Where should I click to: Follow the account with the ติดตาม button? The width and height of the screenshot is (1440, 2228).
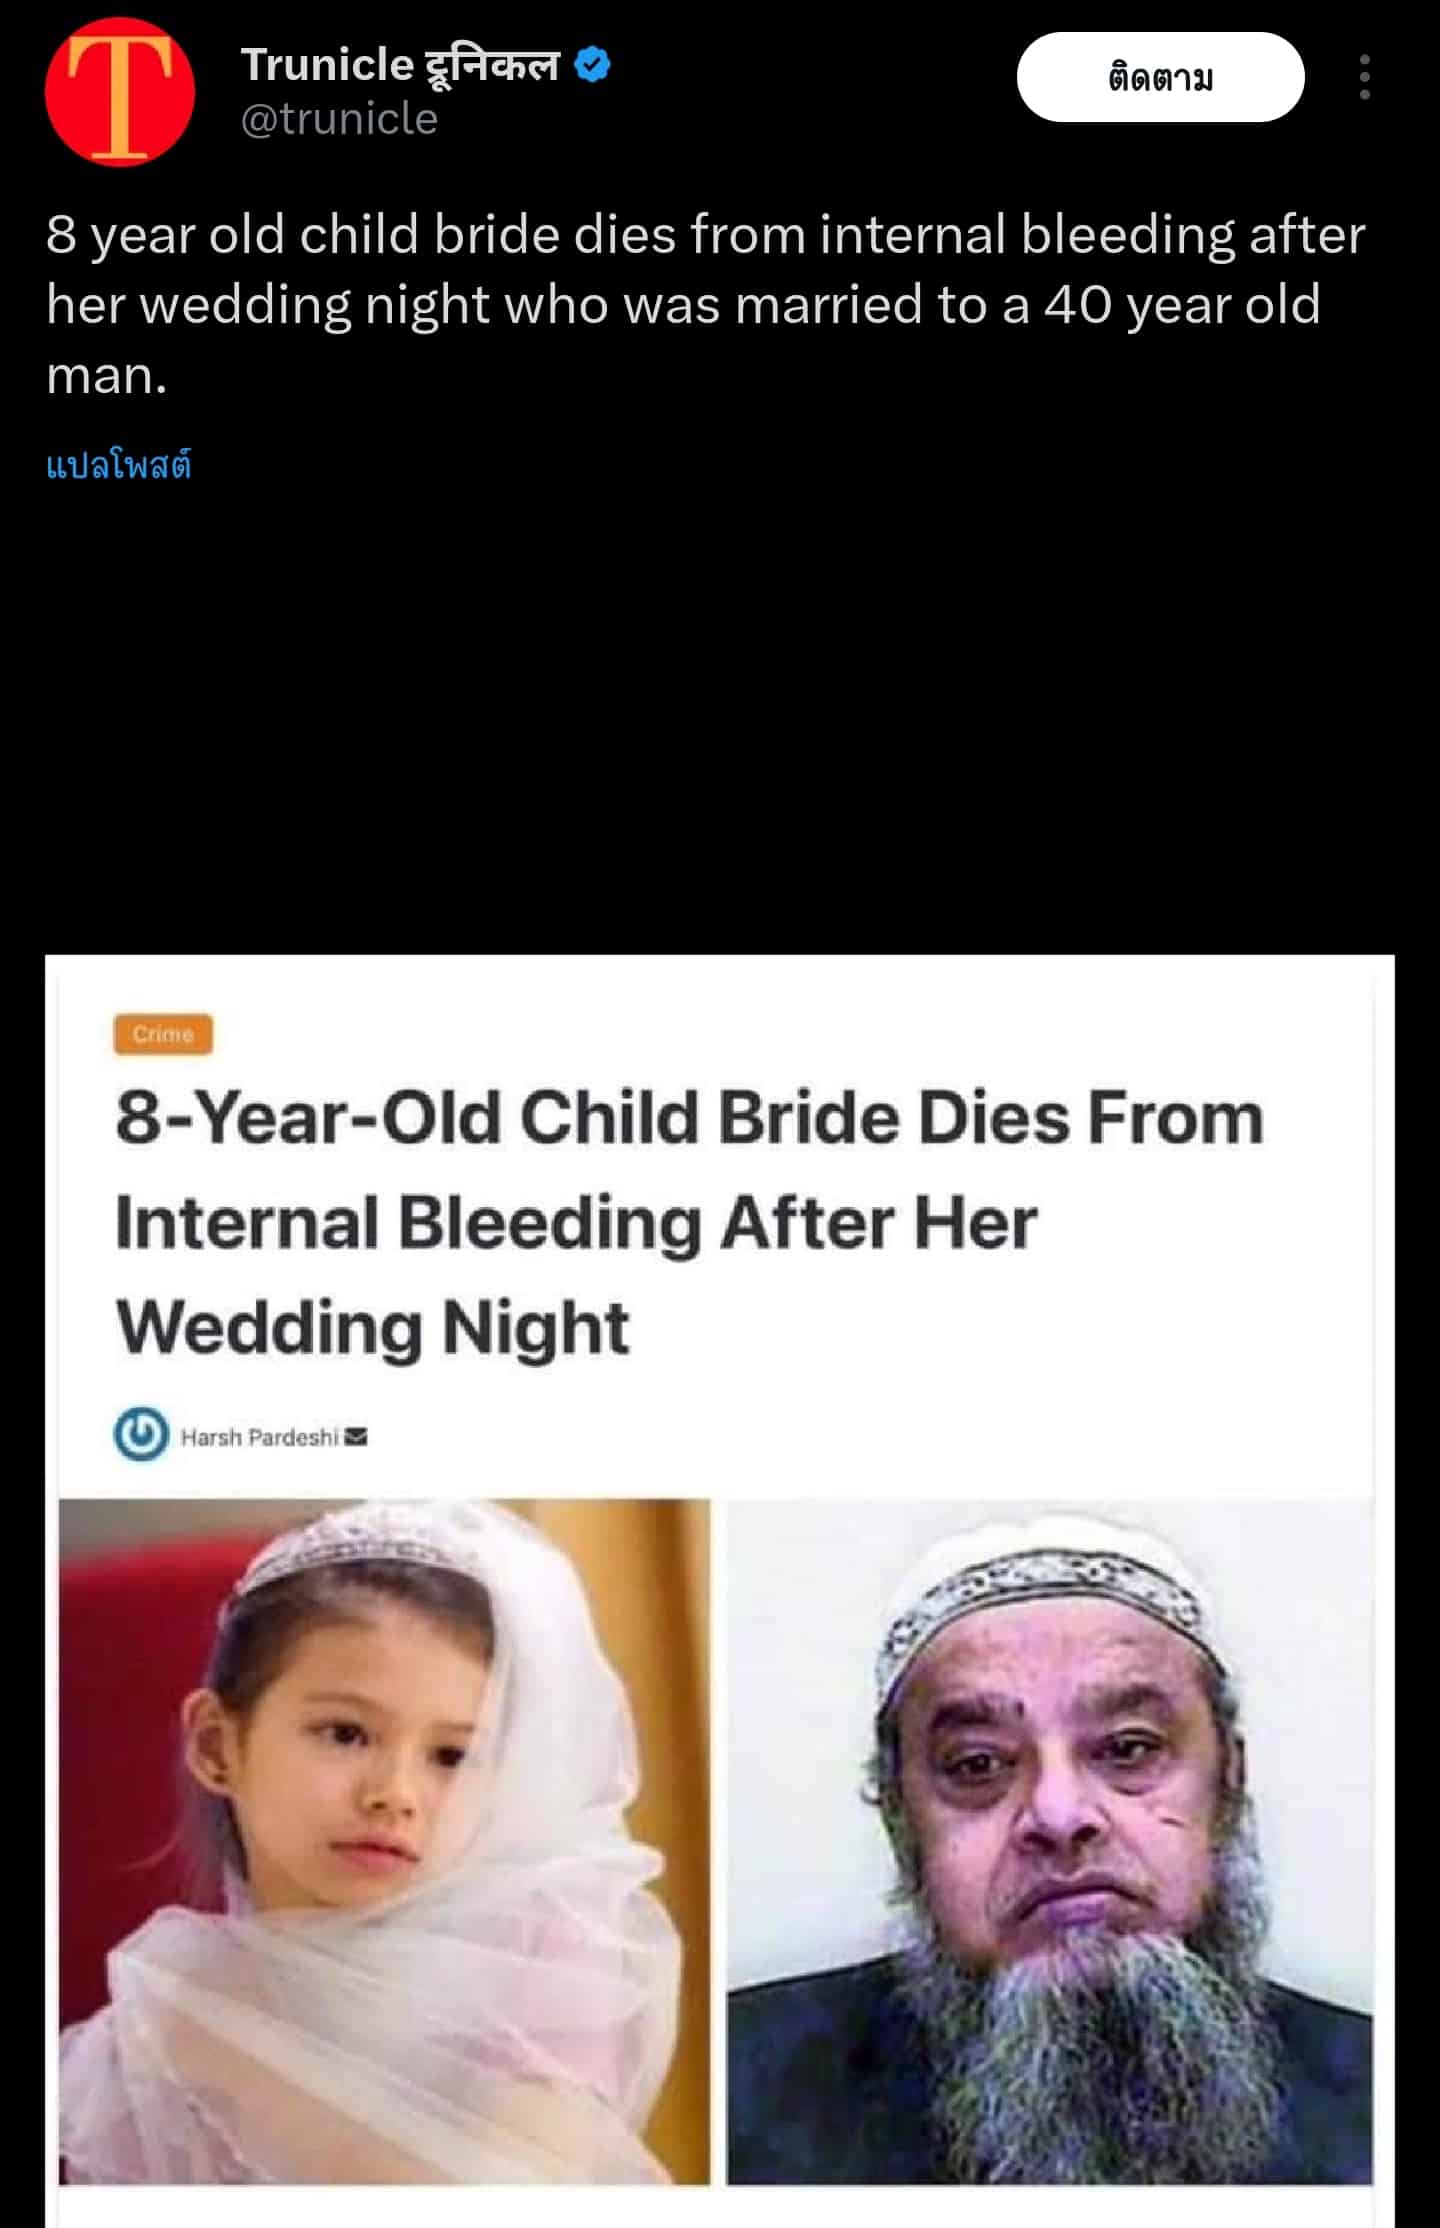(x=1160, y=77)
